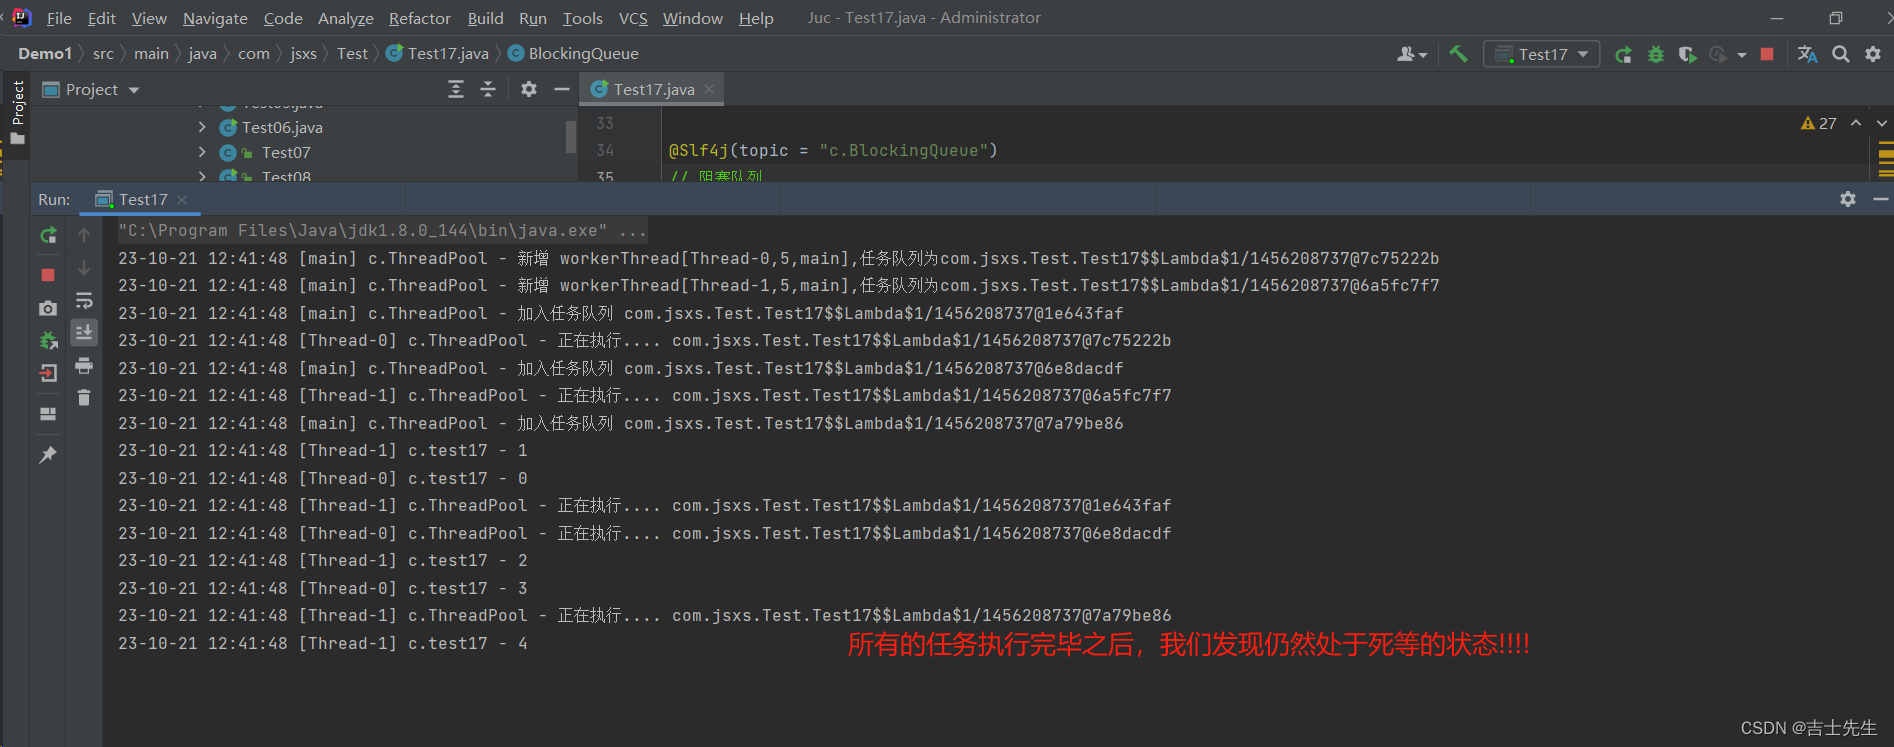Screen dimensions: 1894x747
Task: Move down the stack trace arrow
Action: pos(84,268)
